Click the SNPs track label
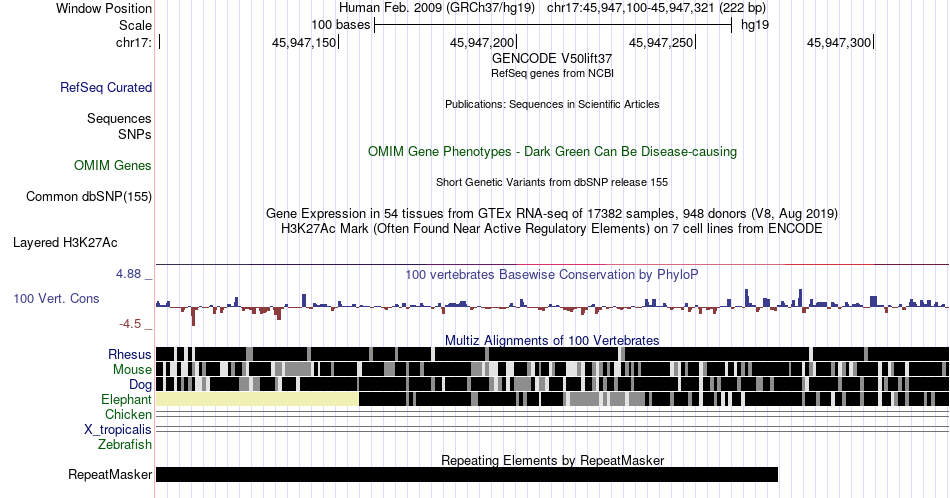Screen dimensions: 950x498 coord(135,134)
